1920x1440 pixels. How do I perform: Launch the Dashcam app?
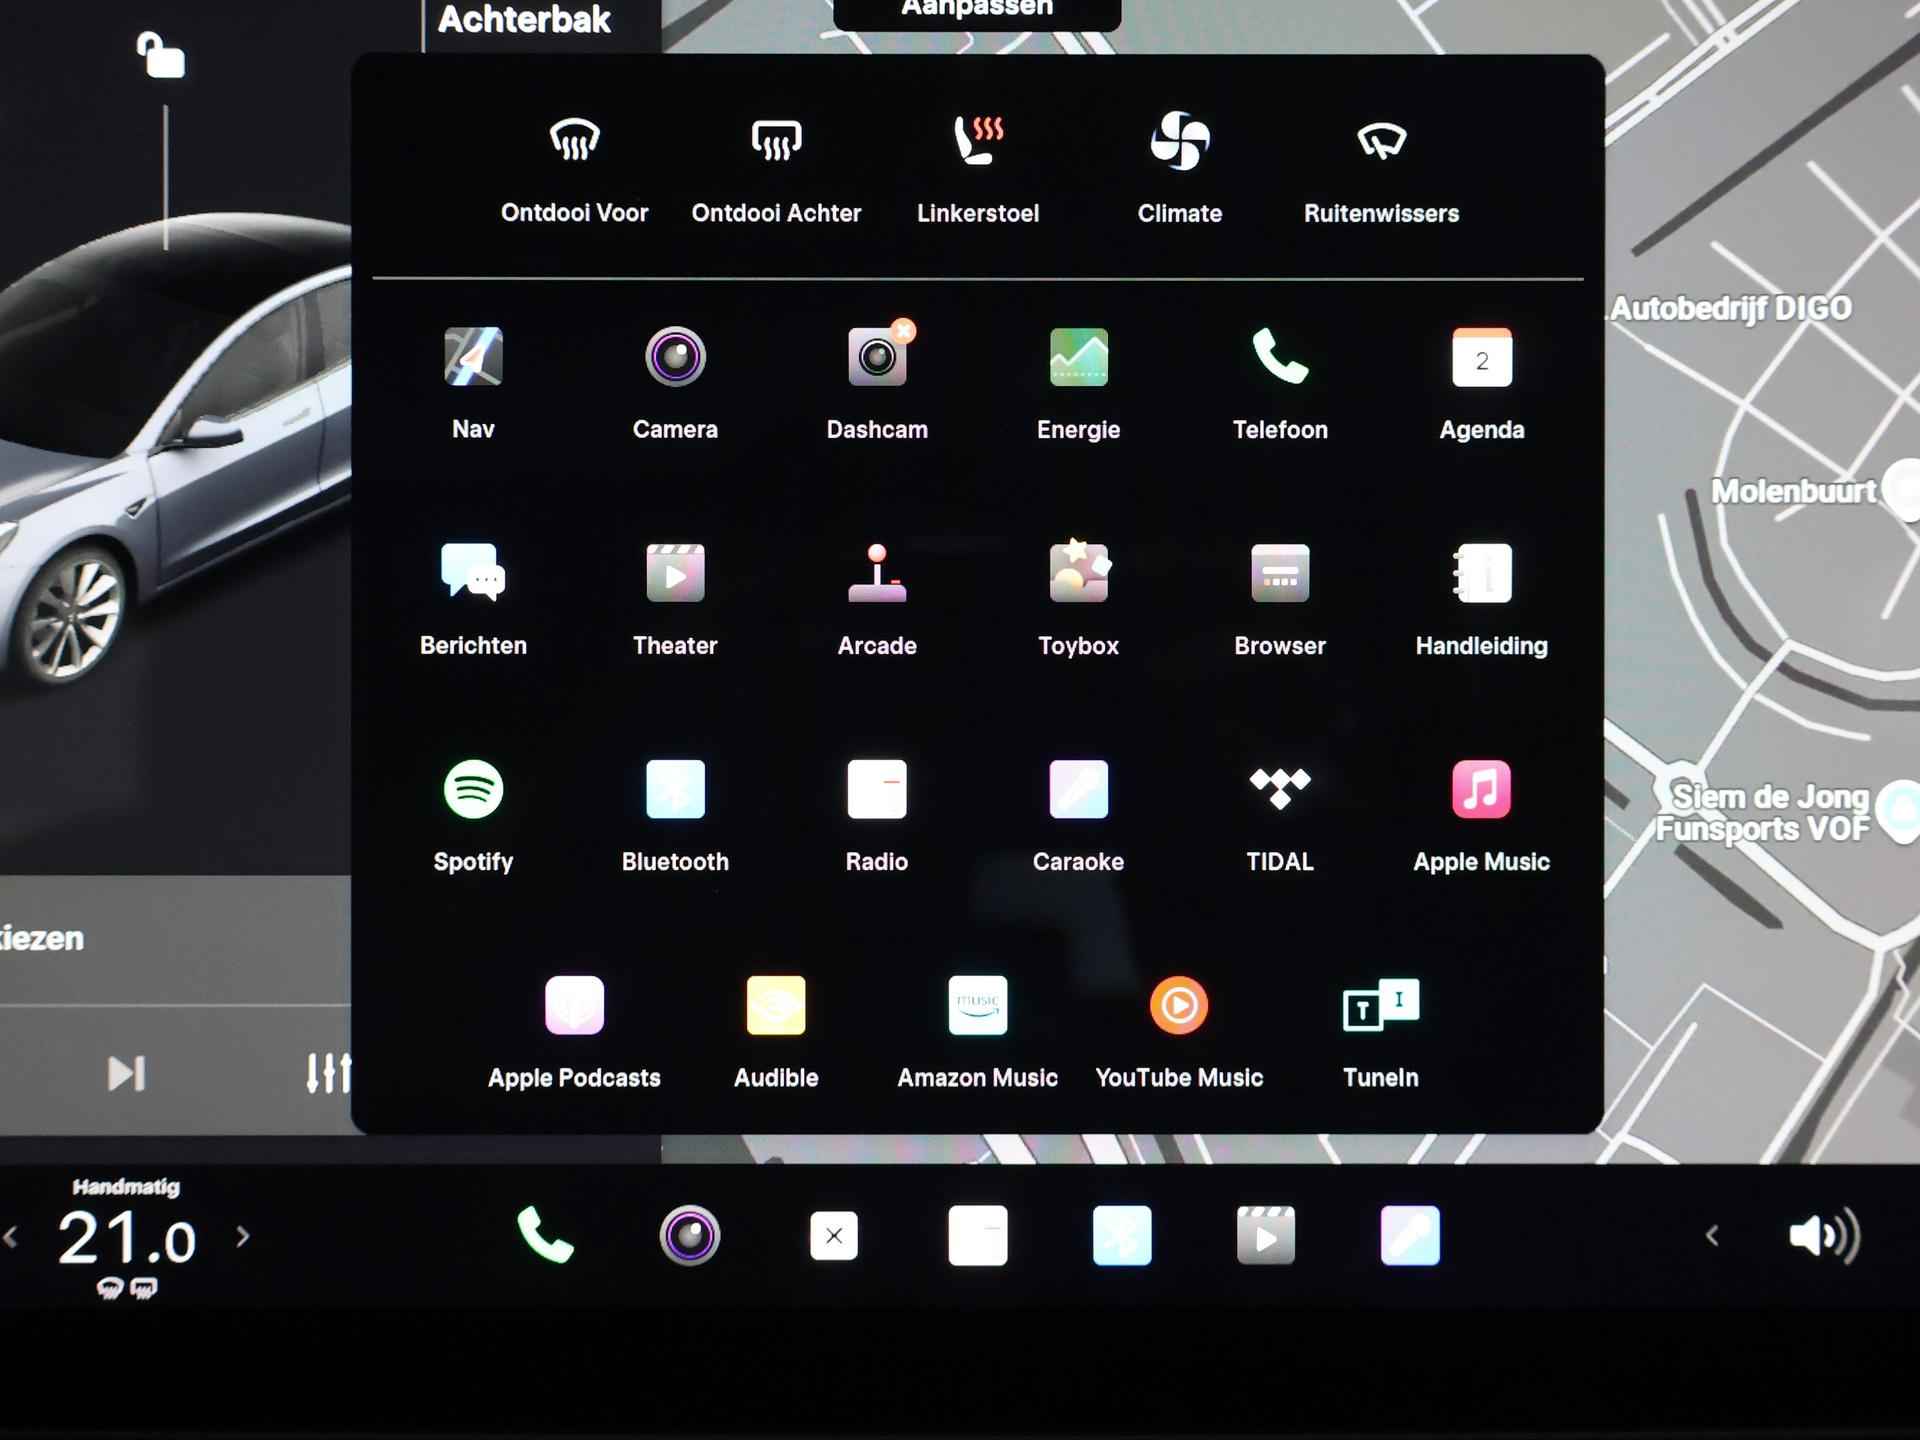(x=877, y=358)
